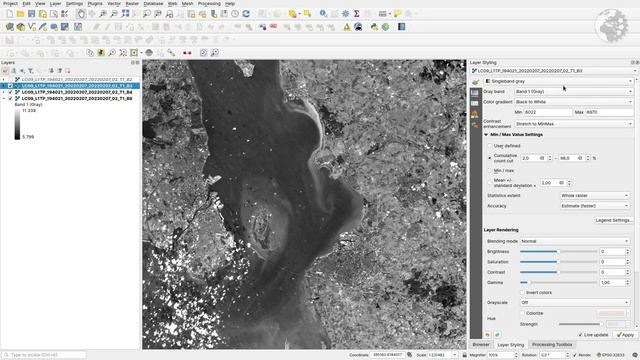Open the symbology paintbrush tab icon

tap(475, 82)
